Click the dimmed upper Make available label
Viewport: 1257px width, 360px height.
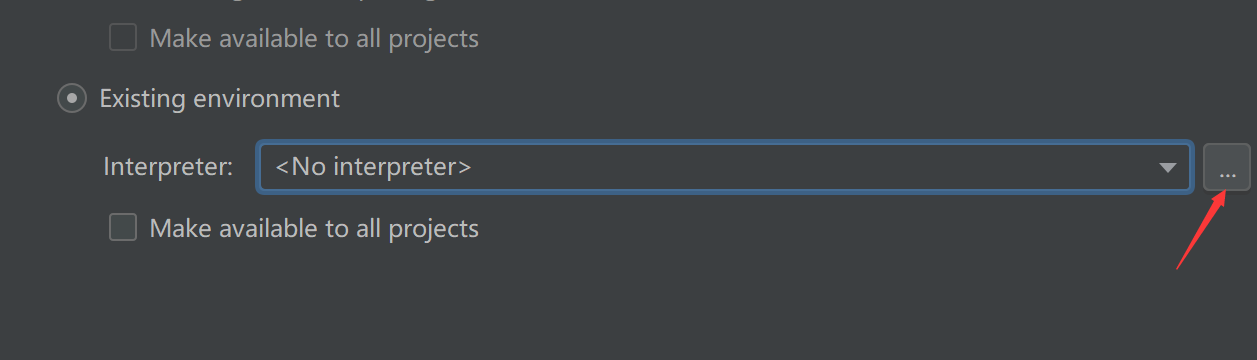coord(314,38)
